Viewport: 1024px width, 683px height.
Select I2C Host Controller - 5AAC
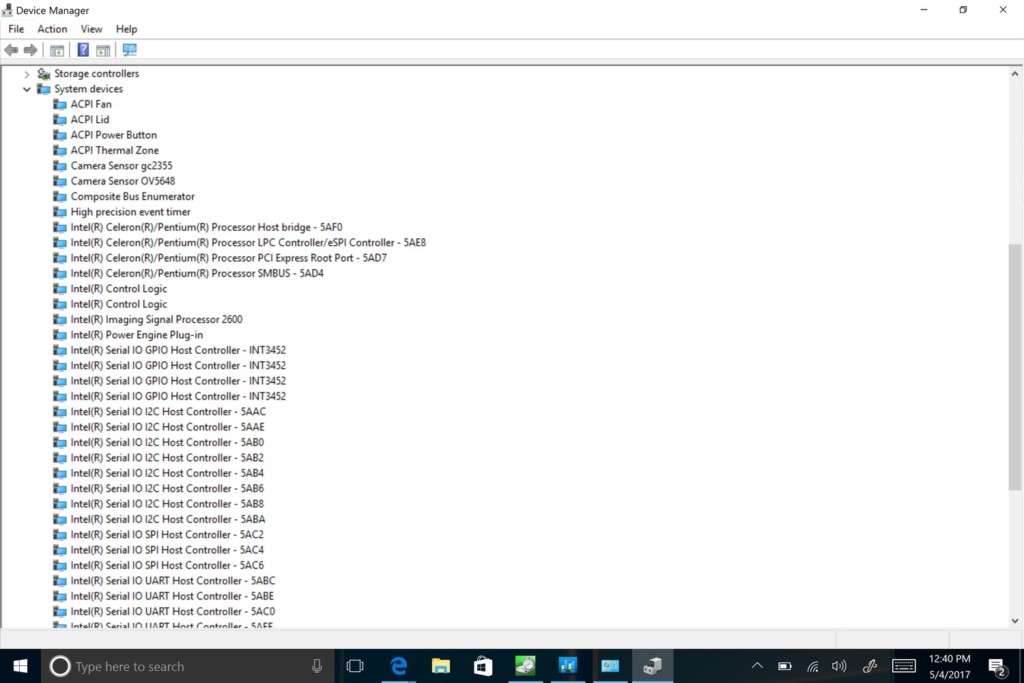[x=168, y=411]
